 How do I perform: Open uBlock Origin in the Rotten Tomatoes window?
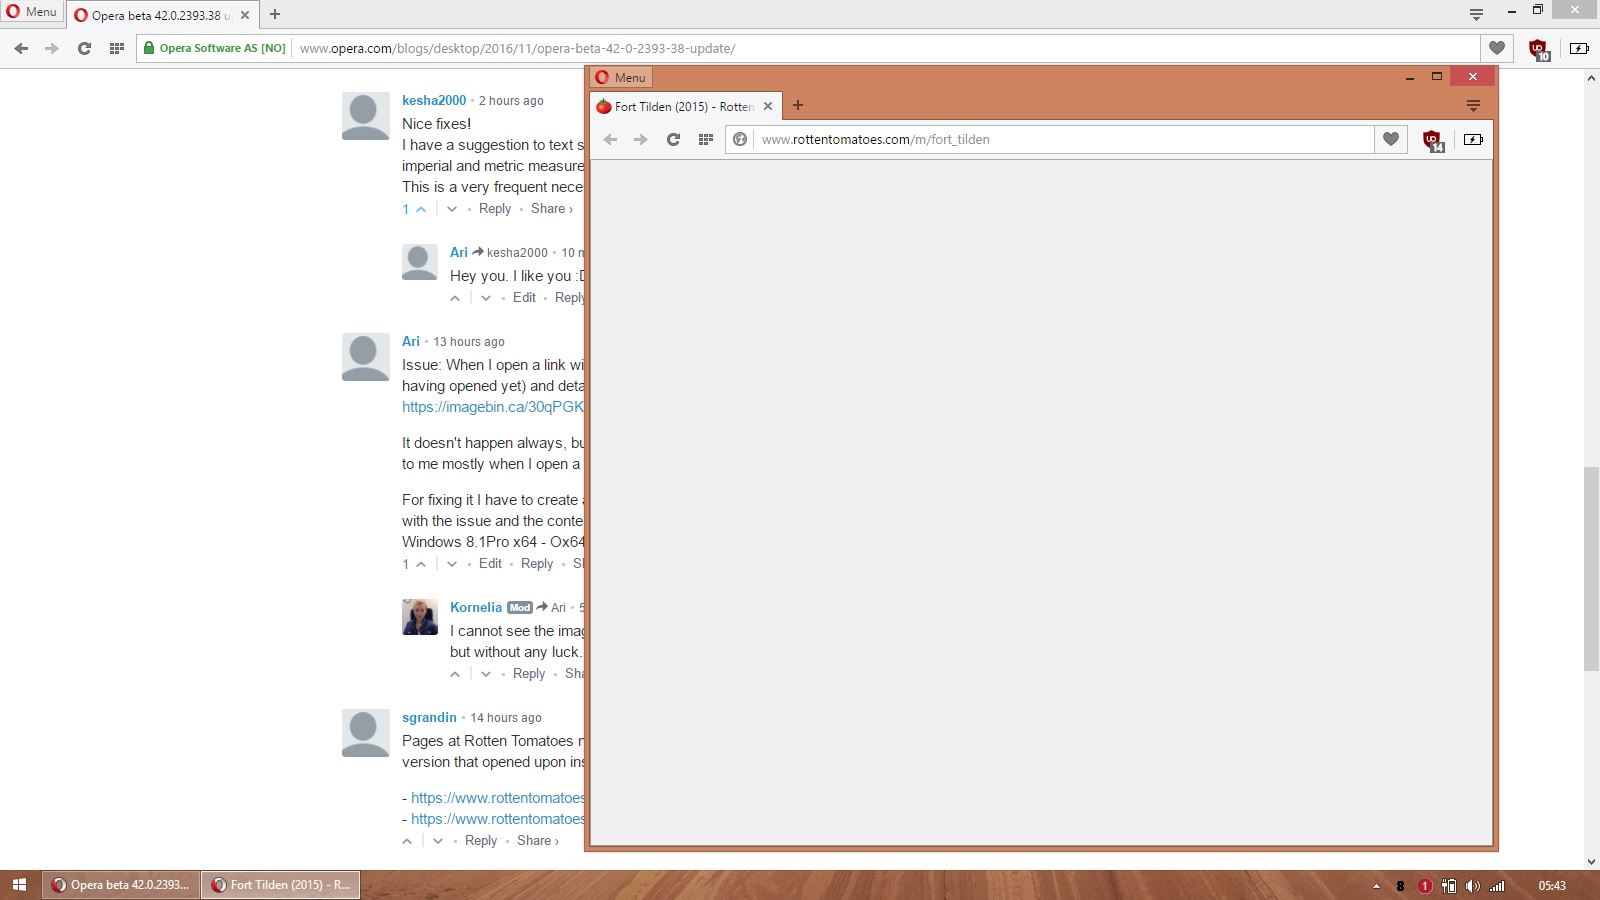click(x=1433, y=140)
